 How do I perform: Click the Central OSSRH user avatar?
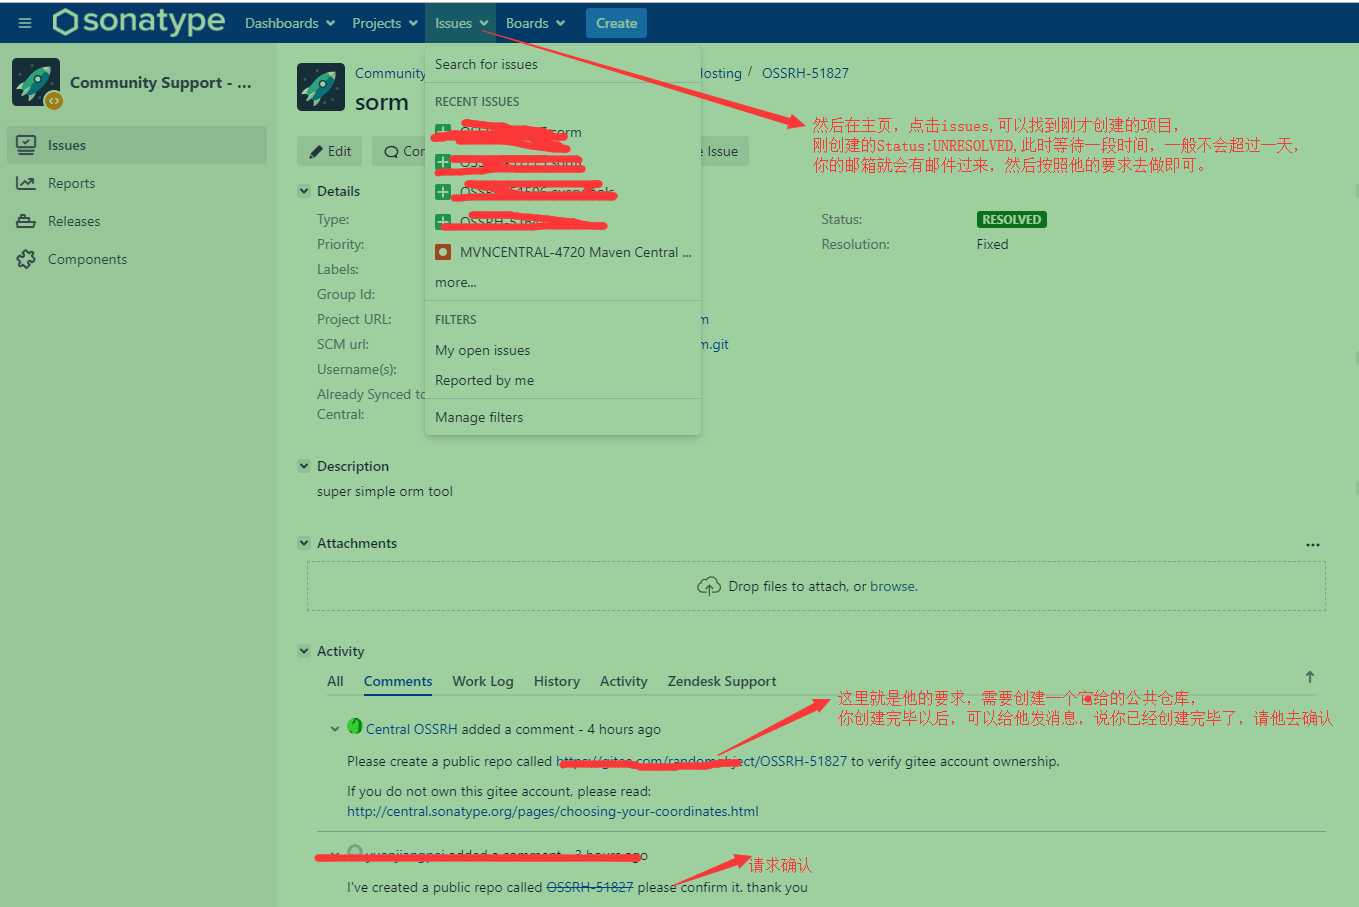coord(355,726)
